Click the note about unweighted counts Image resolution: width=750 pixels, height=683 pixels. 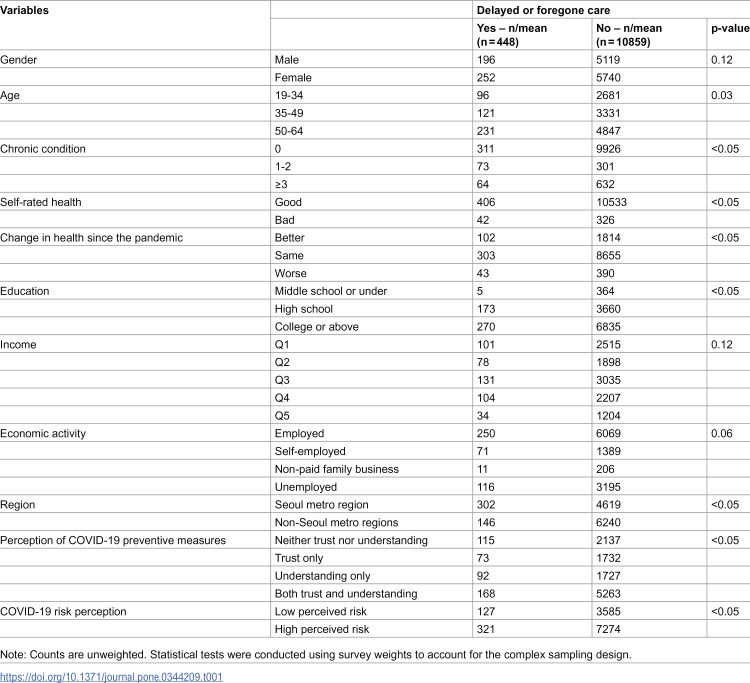[x=316, y=654]
